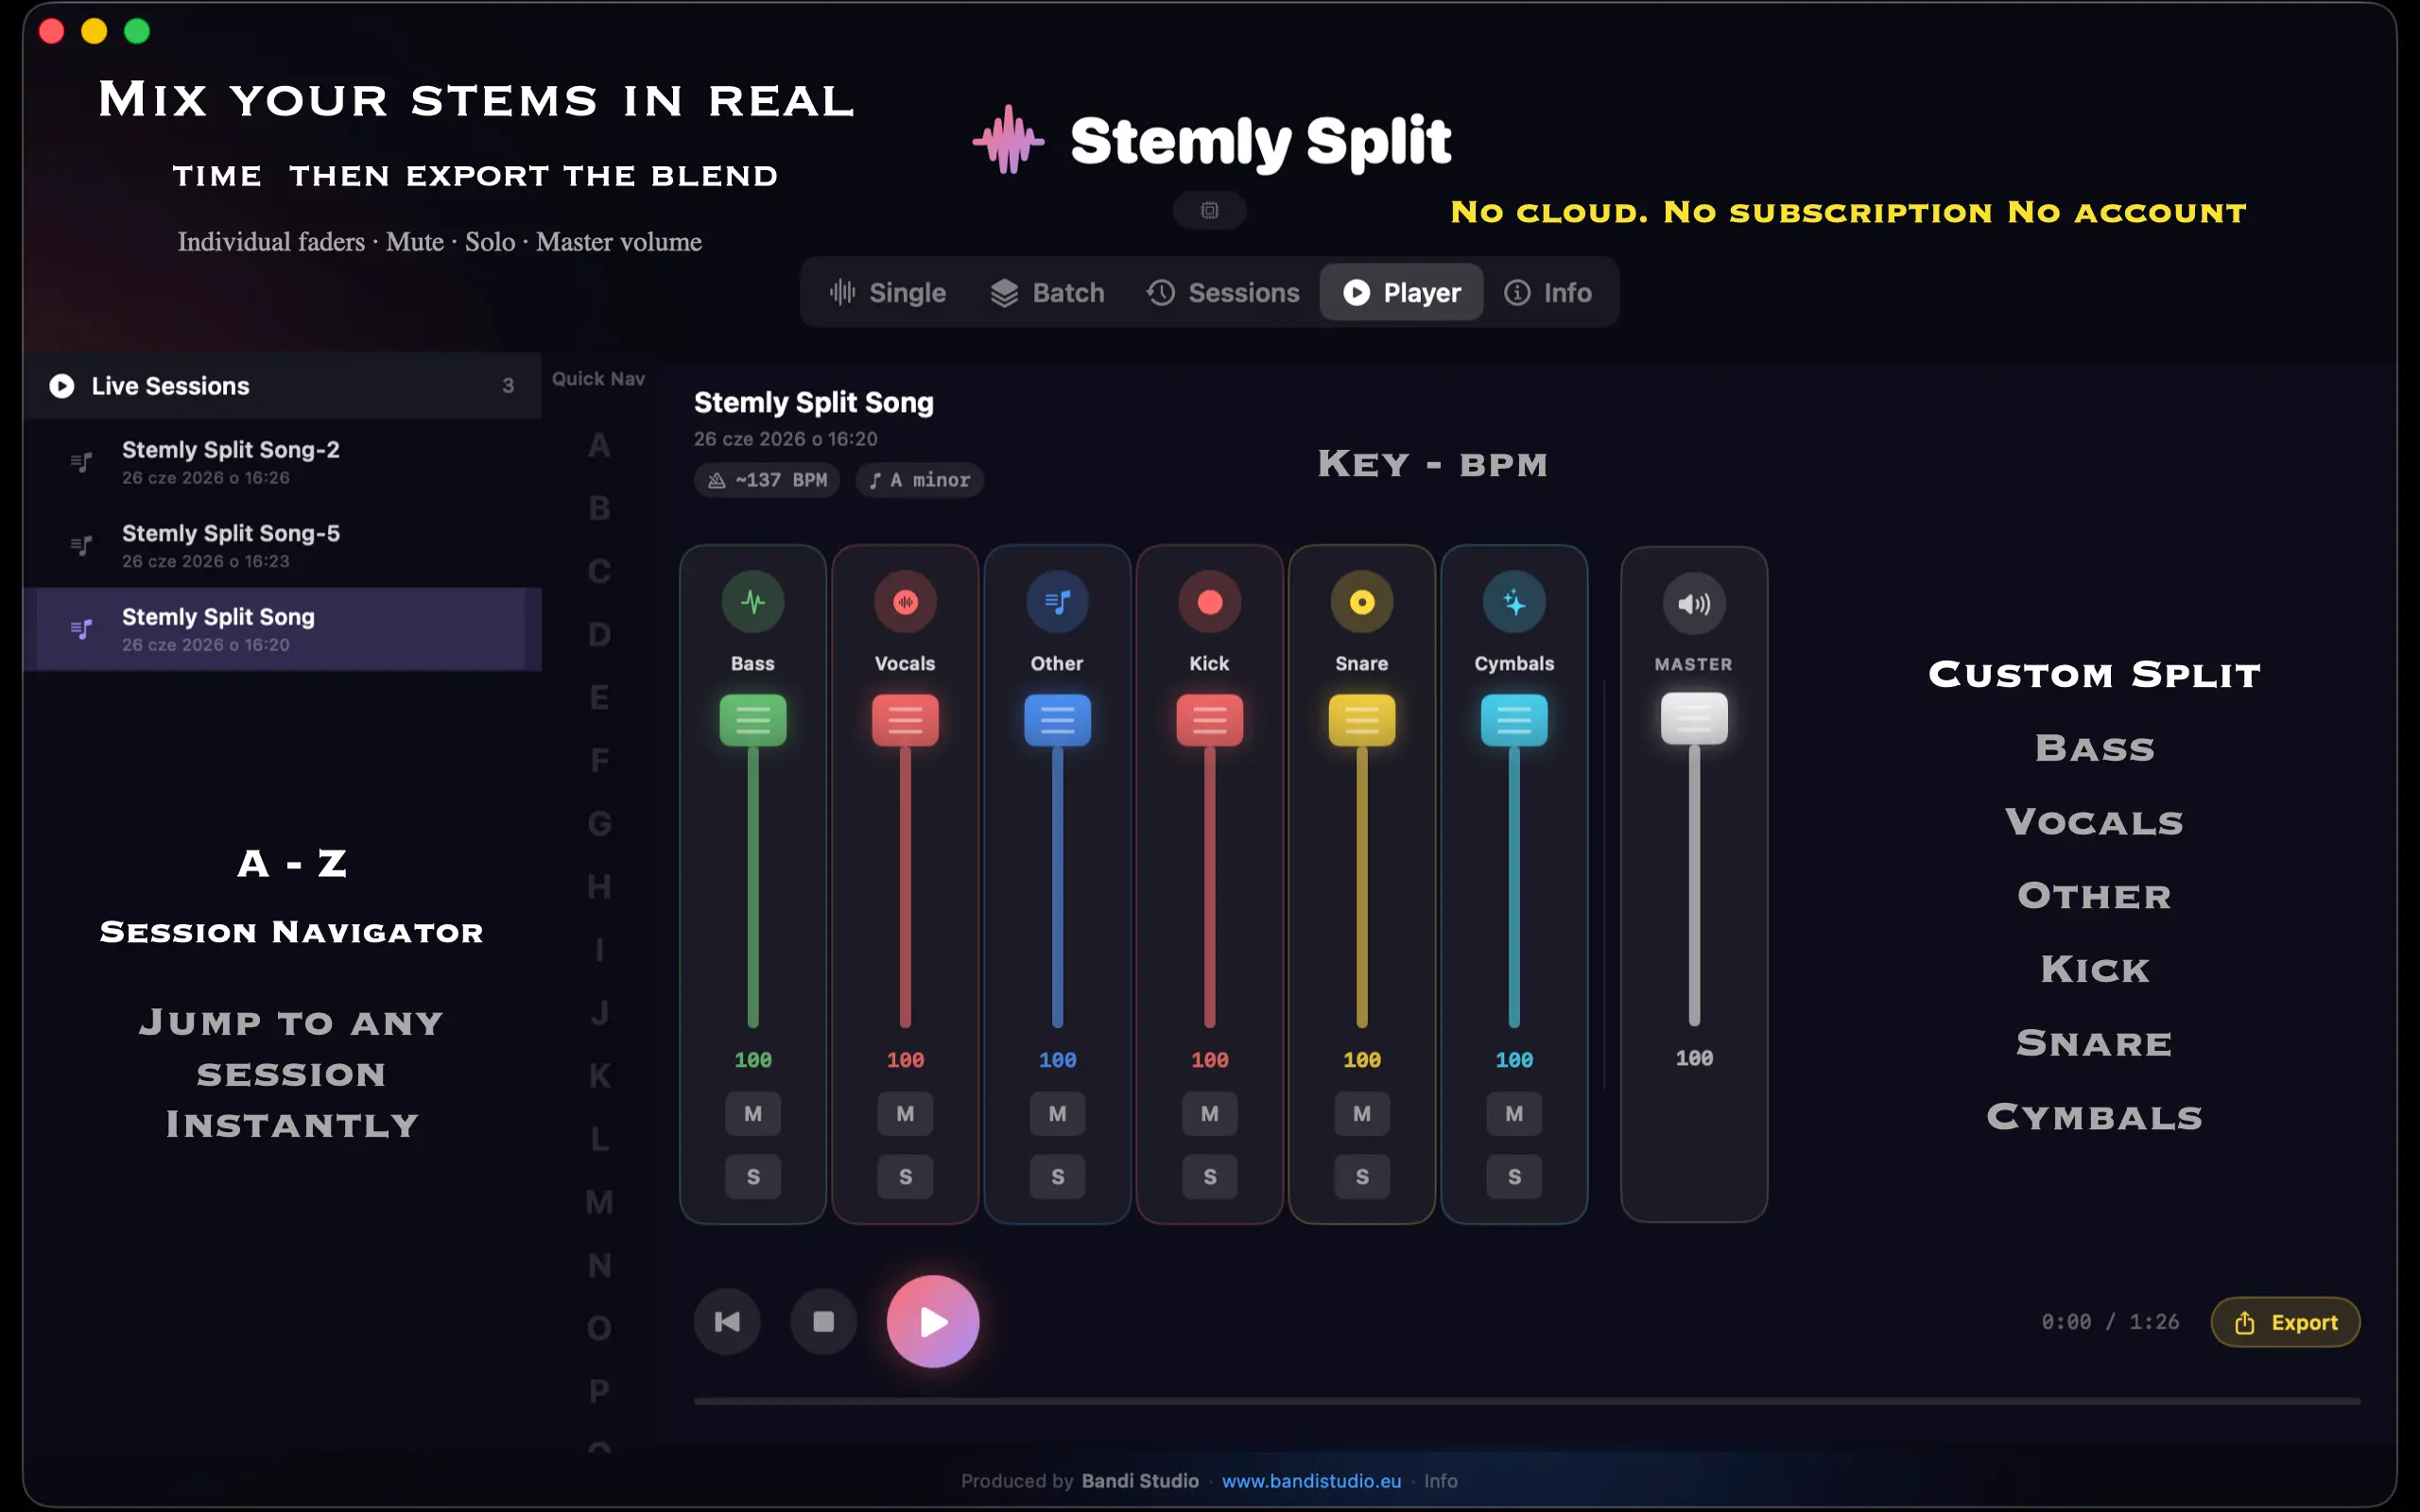The width and height of the screenshot is (2420, 1512).
Task: Jump to letter C in Quick Nav
Action: 599,572
